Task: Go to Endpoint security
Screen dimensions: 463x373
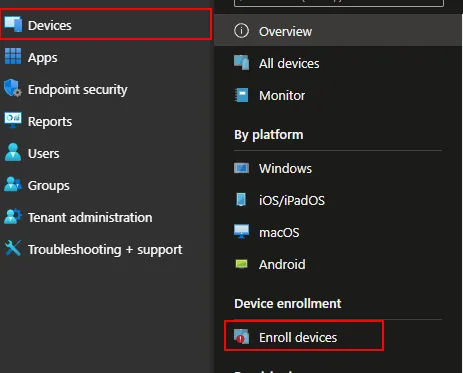Action: [x=78, y=89]
